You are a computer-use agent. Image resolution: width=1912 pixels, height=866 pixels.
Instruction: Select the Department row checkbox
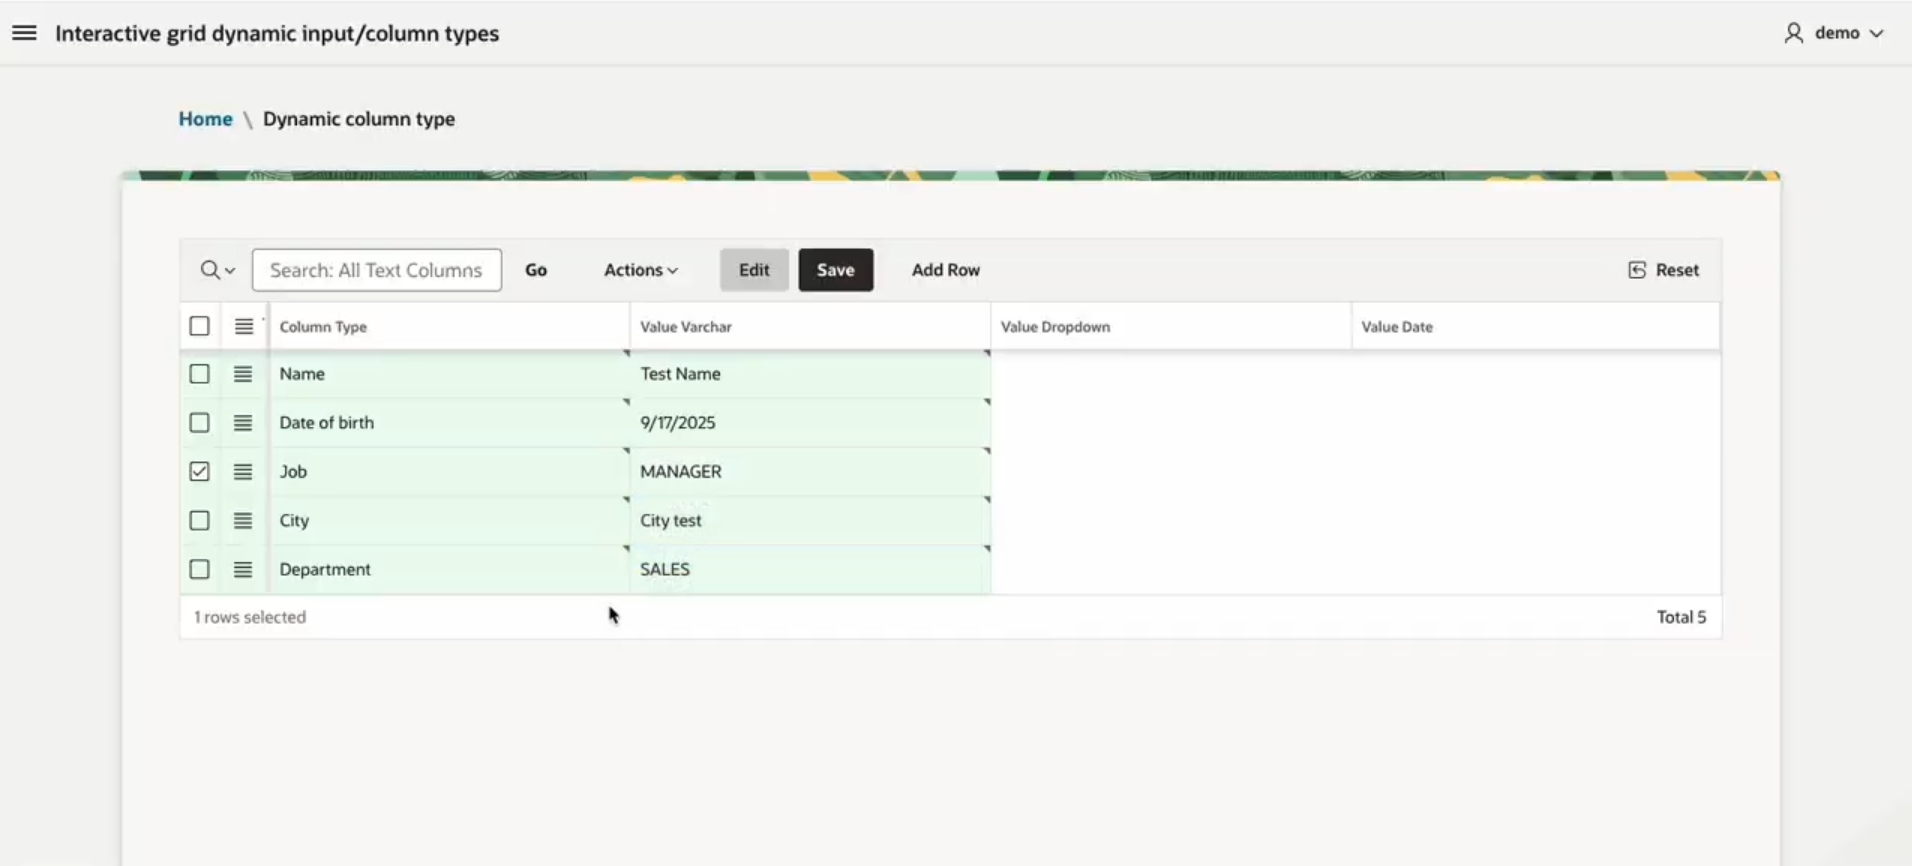point(200,570)
